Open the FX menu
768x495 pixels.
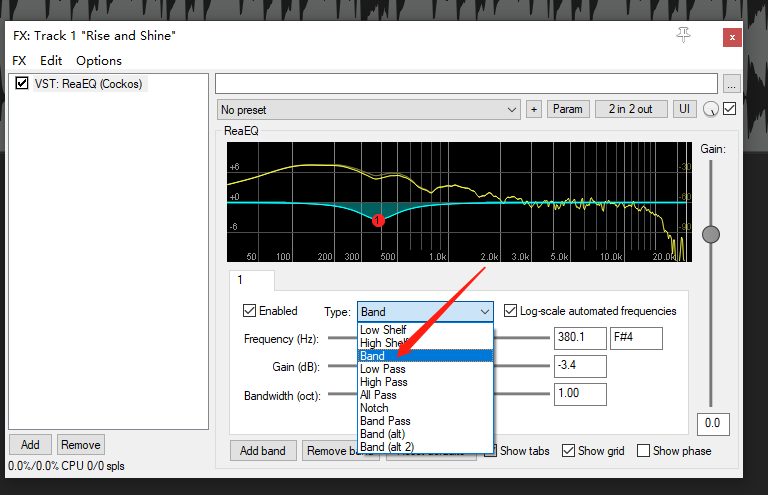pyautogui.click(x=19, y=61)
